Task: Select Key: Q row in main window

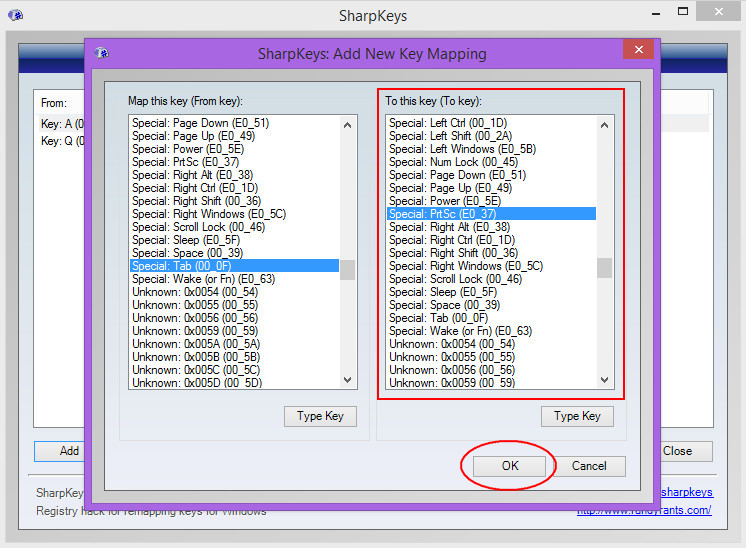Action: pyautogui.click(x=61, y=141)
